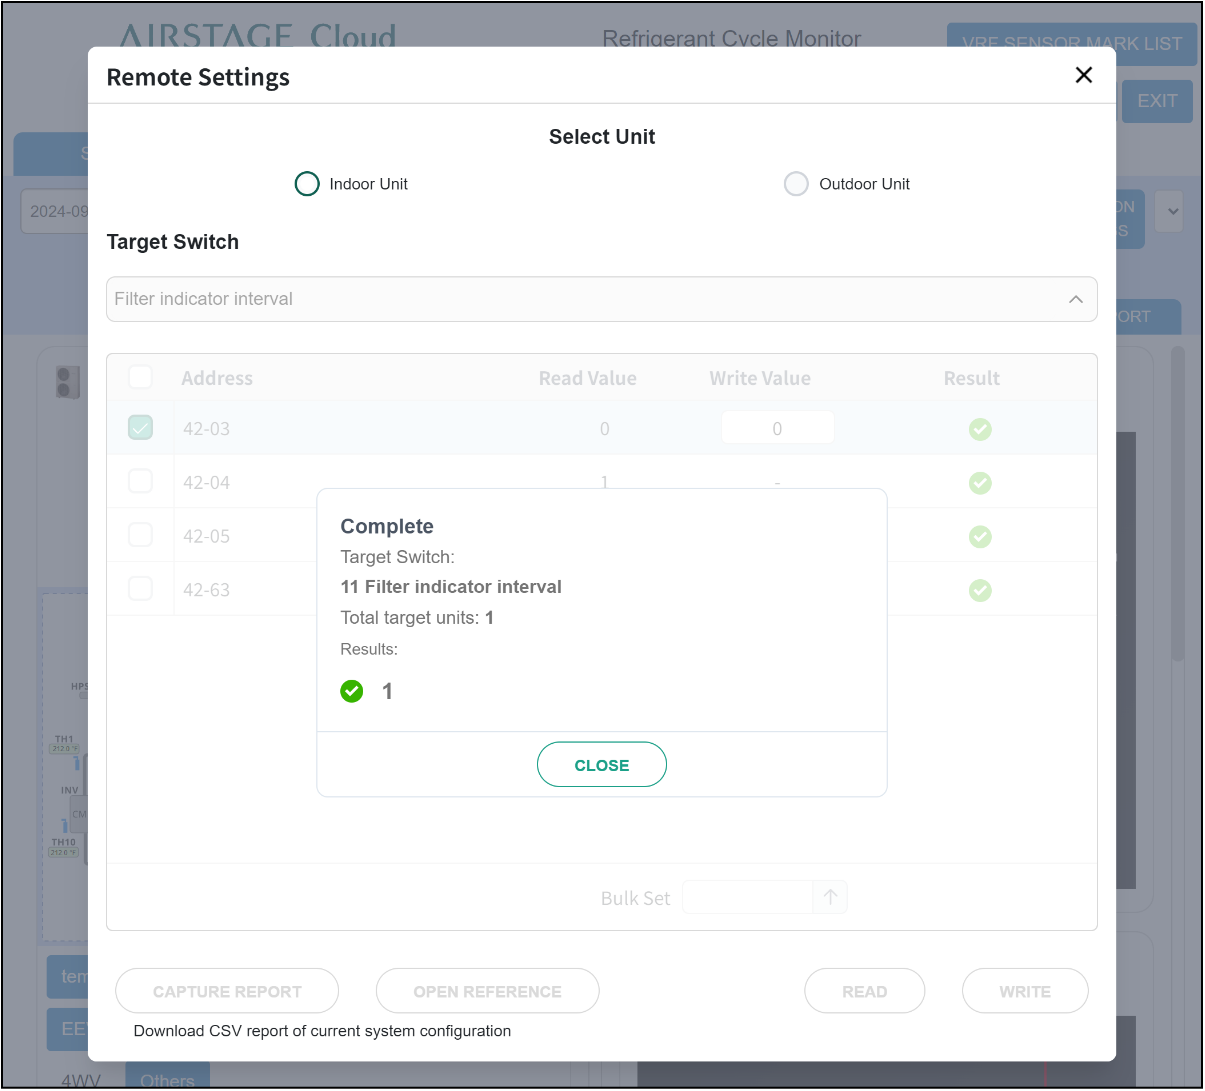Uncheck the checkbox for address 42-03
Viewport: 1205px width, 1091px height.
[x=141, y=428]
